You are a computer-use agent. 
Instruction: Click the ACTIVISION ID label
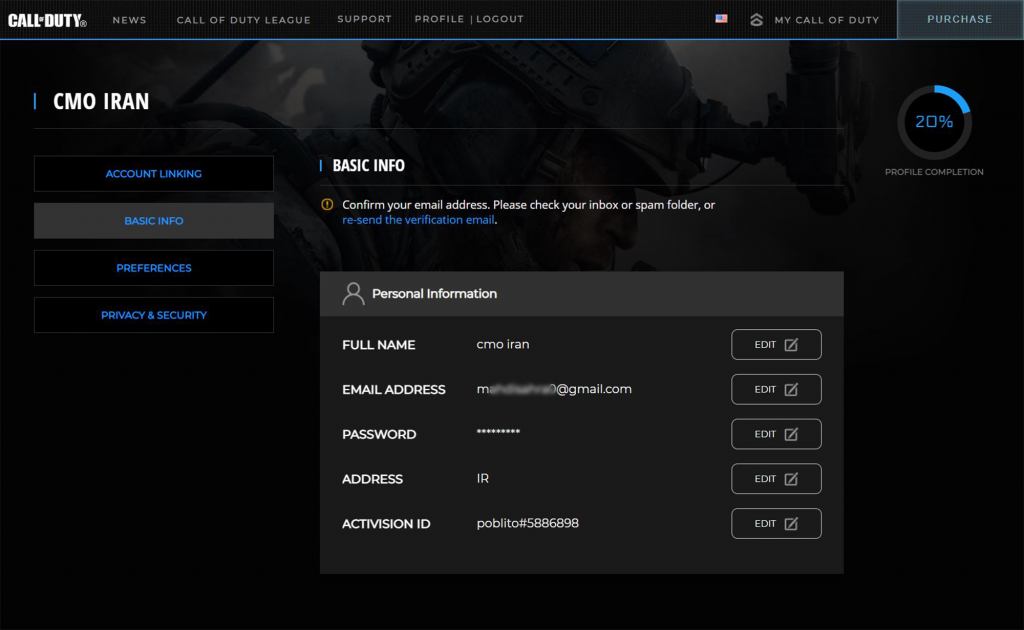click(386, 524)
